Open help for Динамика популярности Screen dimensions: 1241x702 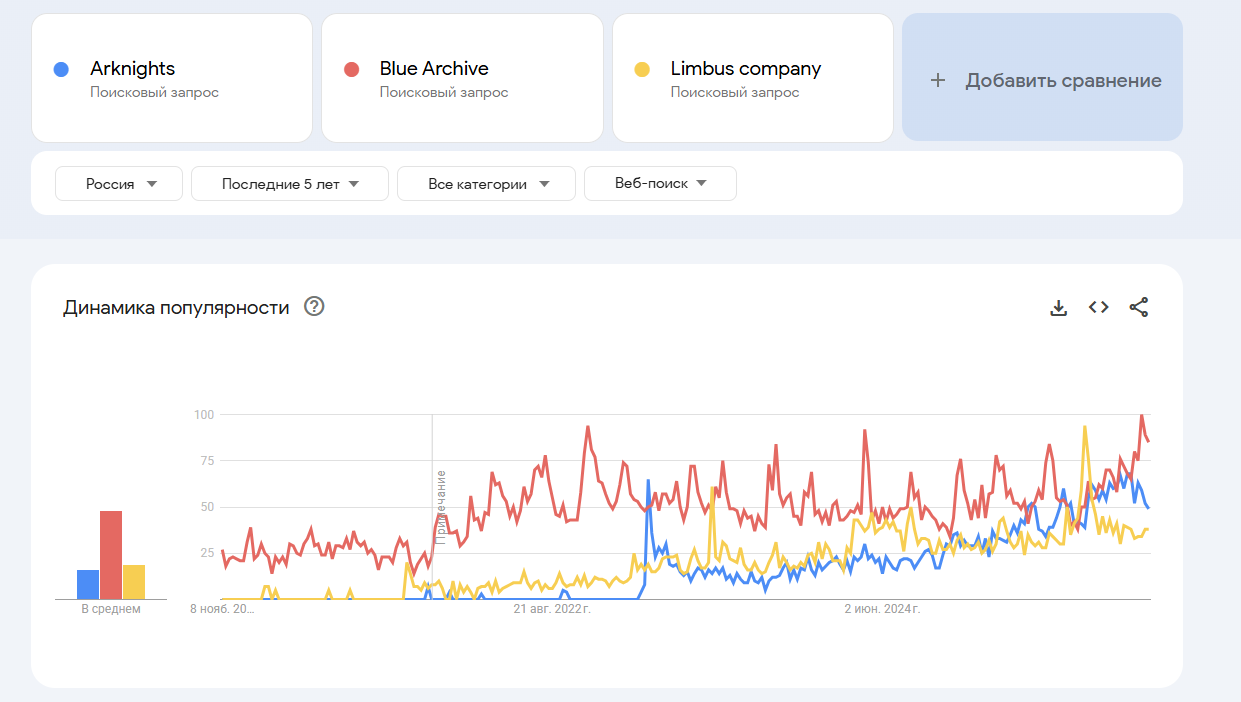click(314, 307)
